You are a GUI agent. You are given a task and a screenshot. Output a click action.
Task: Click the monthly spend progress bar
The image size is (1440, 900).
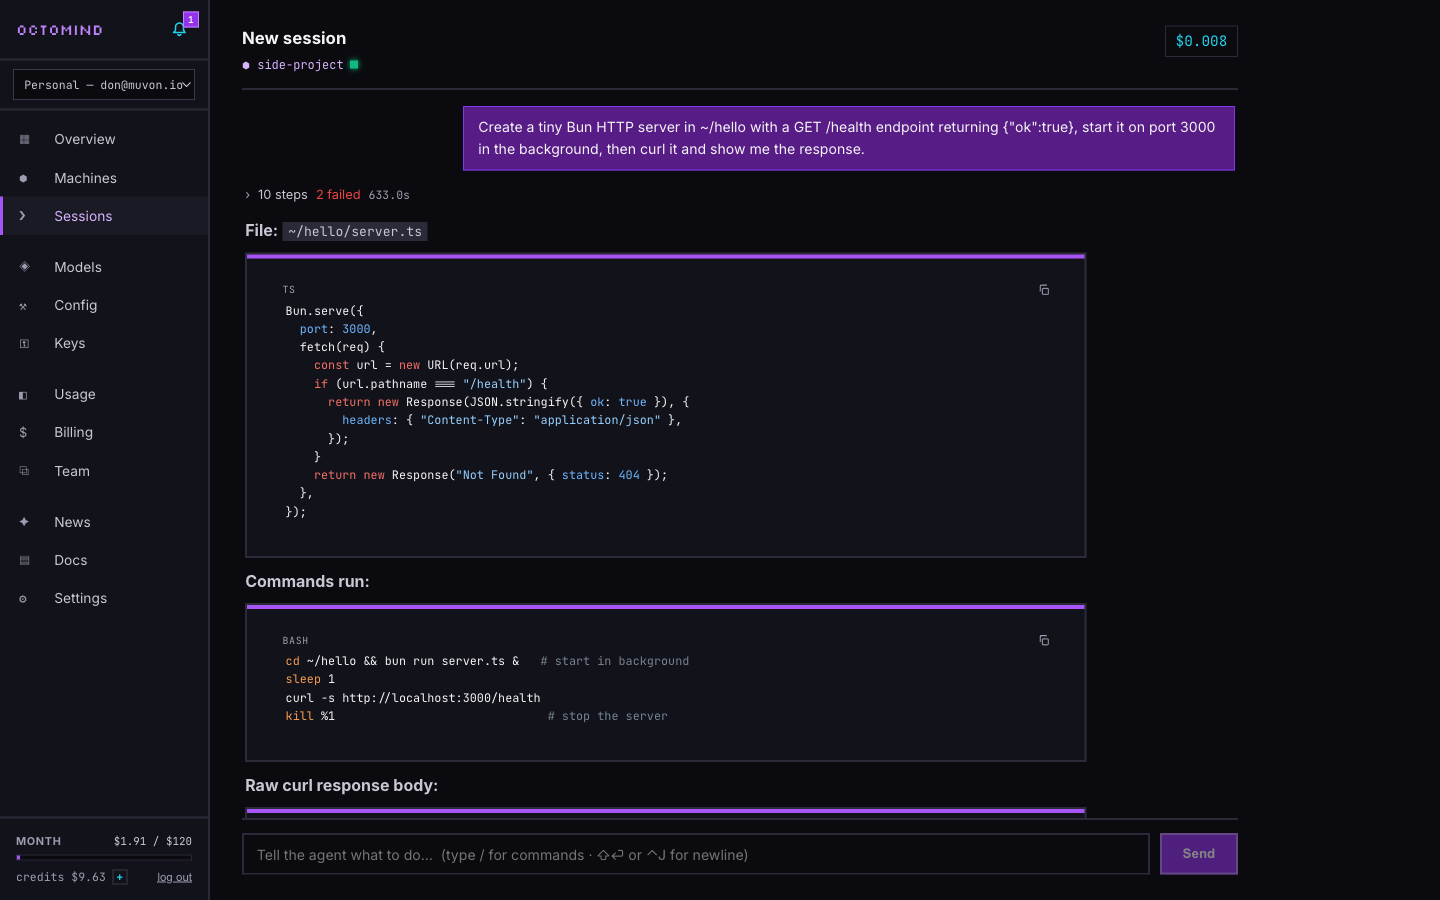click(x=104, y=857)
